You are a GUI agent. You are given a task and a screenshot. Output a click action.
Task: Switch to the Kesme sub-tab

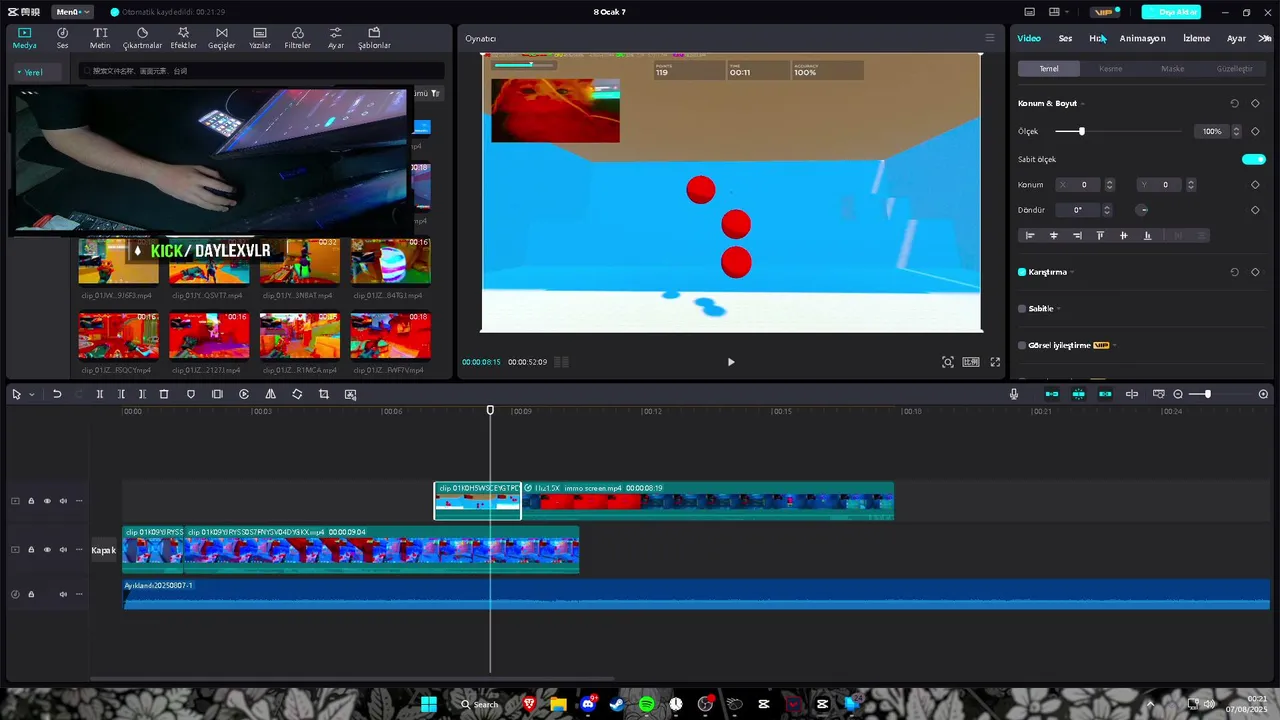point(1110,69)
